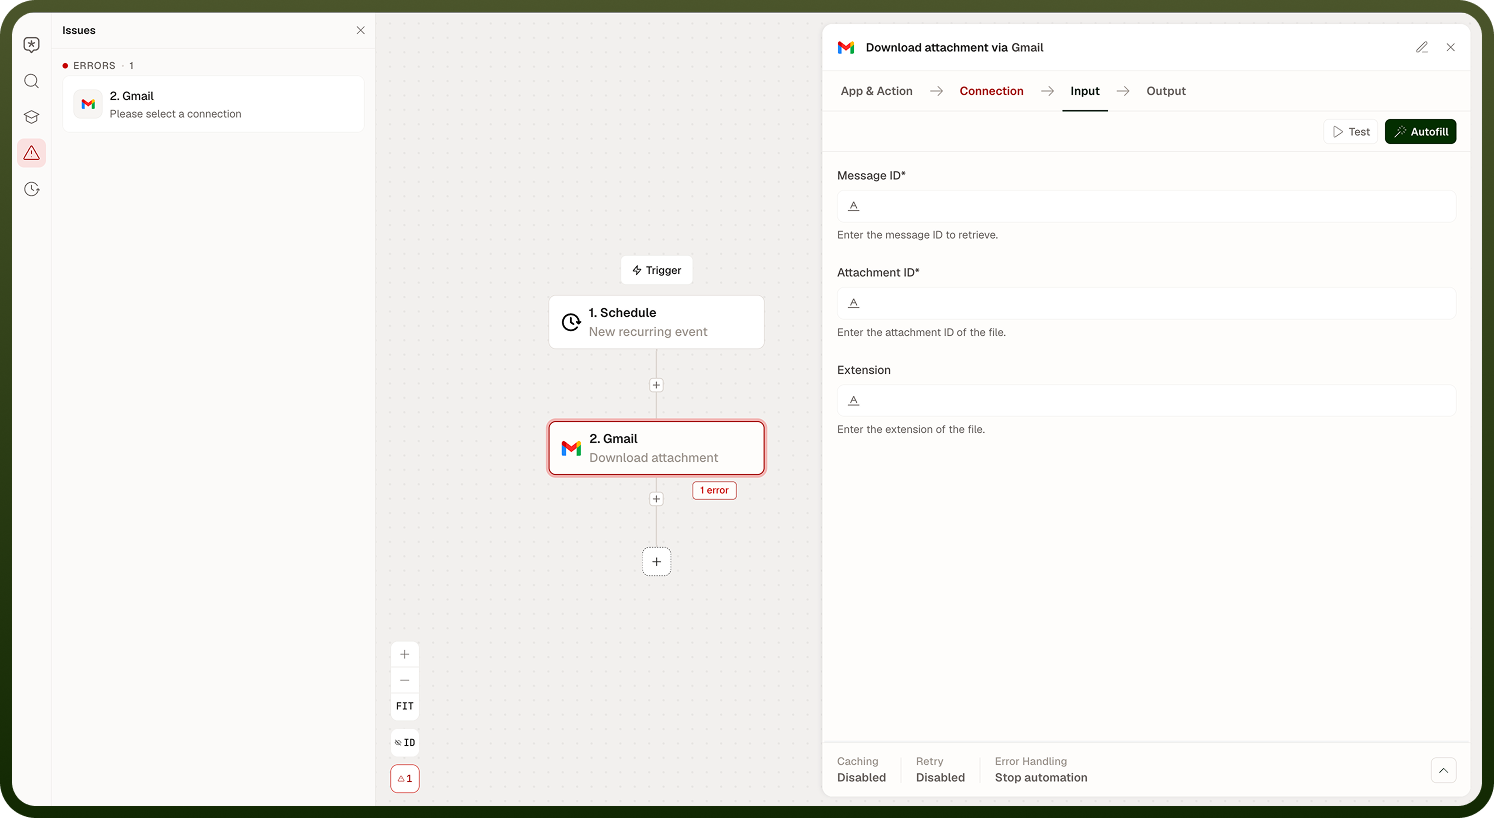
Task: Select the 2. Gmail Download attachment node
Action: point(656,448)
